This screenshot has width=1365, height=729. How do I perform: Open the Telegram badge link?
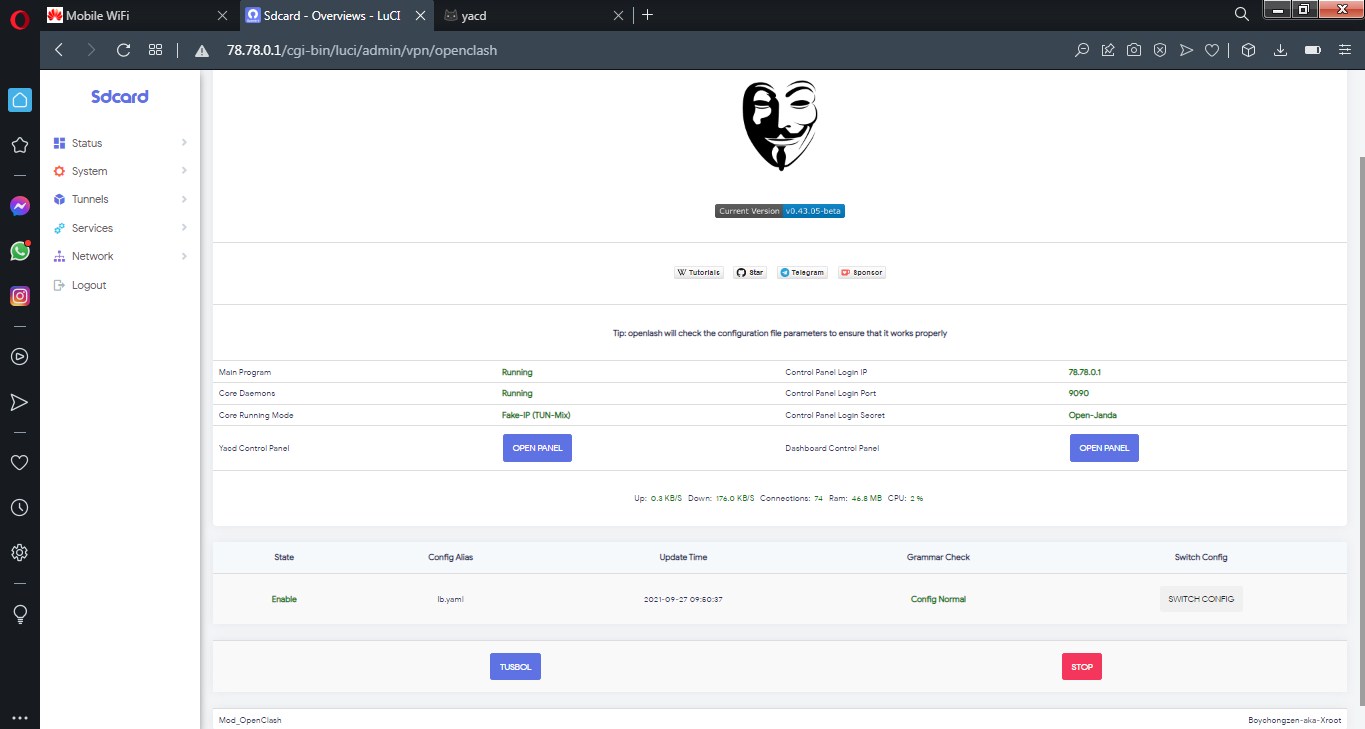802,272
